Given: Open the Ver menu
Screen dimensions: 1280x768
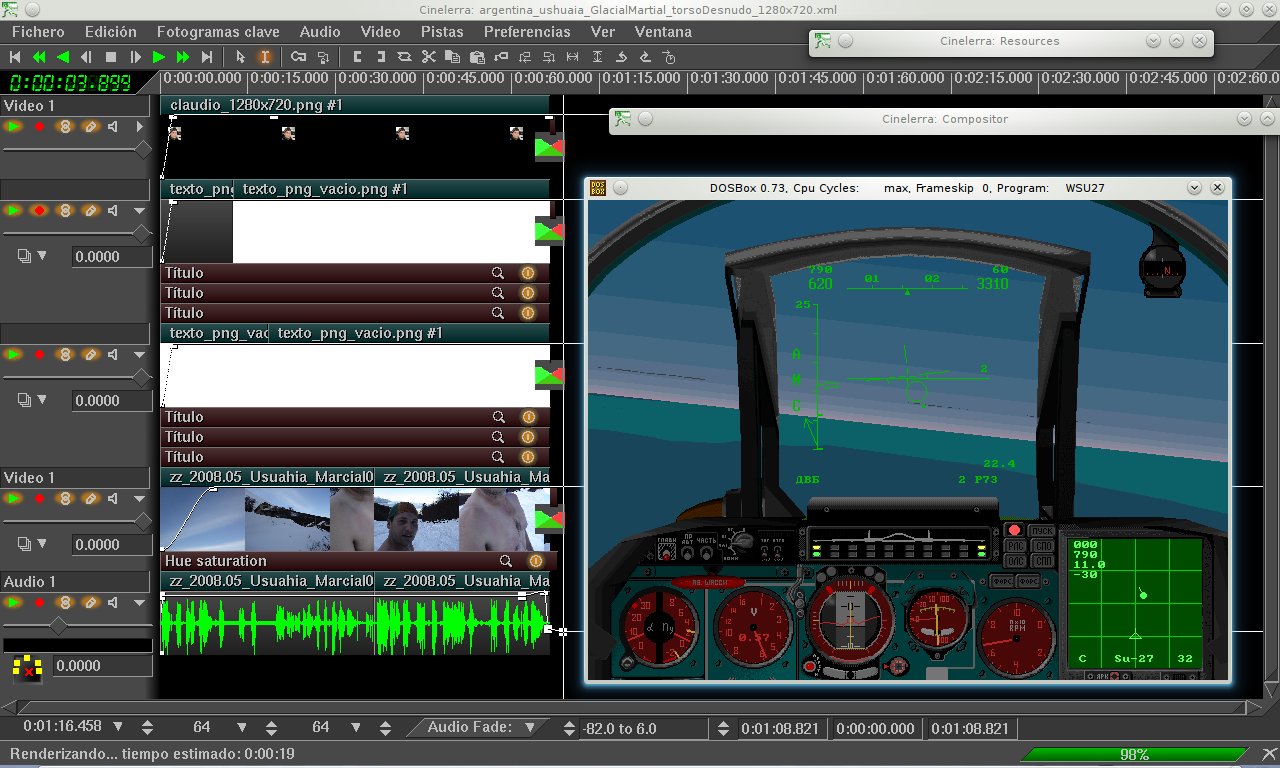Looking at the screenshot, I should 603,31.
